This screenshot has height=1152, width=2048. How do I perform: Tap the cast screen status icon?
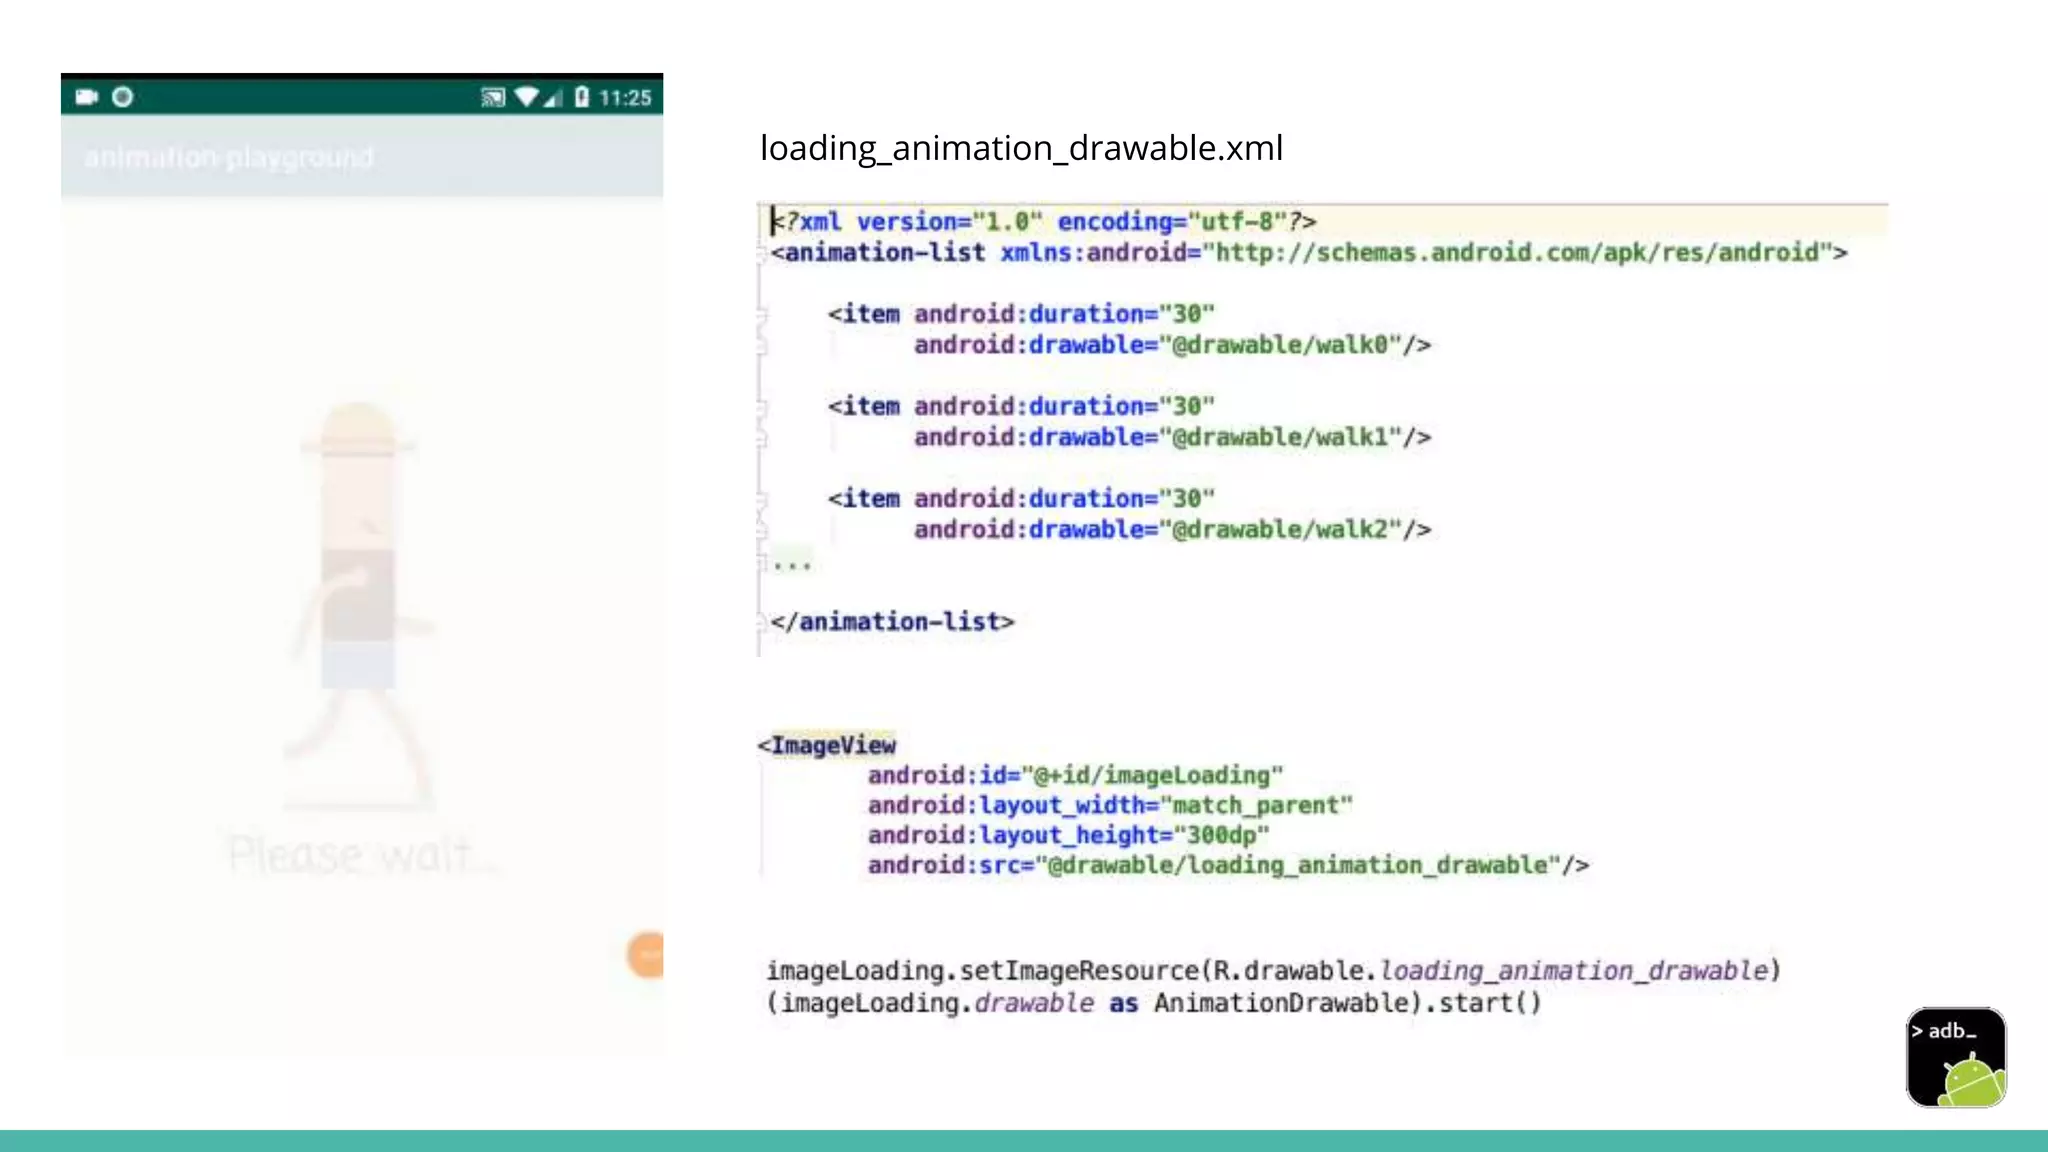[492, 97]
